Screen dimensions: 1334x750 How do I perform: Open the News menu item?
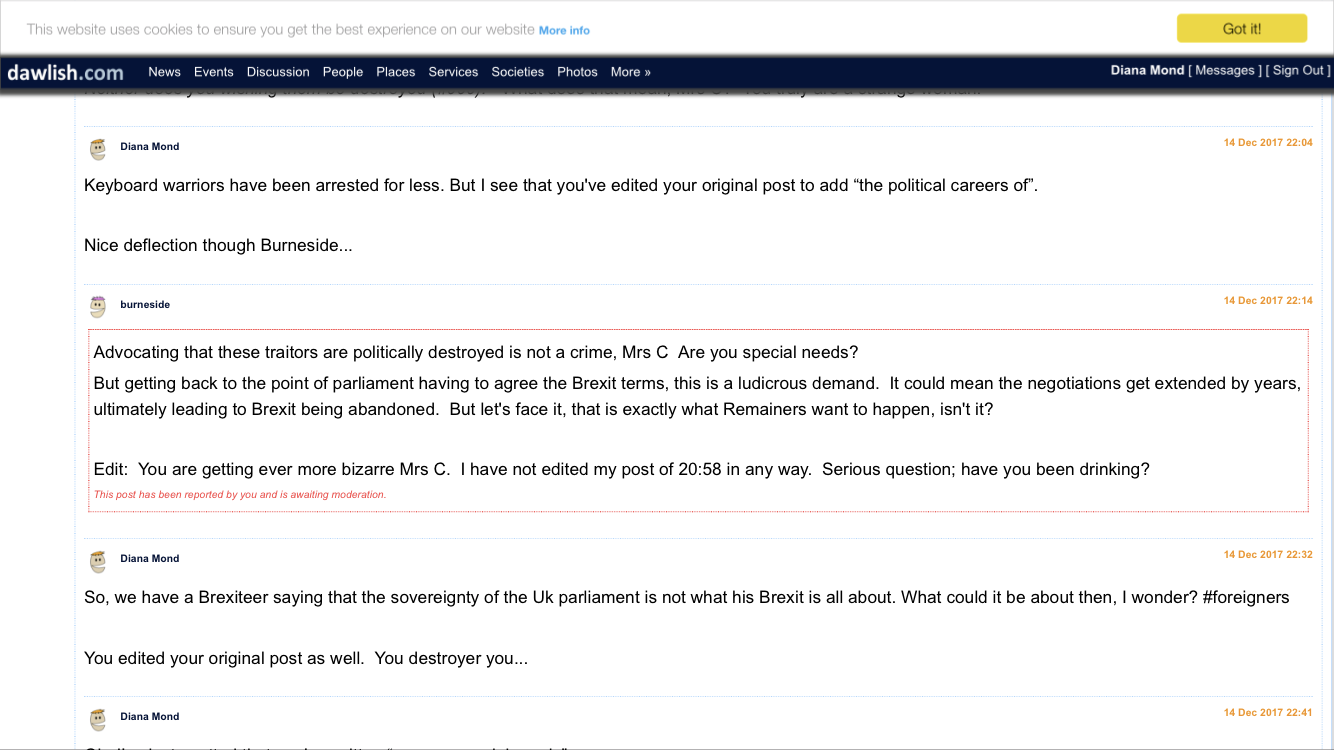tap(164, 72)
